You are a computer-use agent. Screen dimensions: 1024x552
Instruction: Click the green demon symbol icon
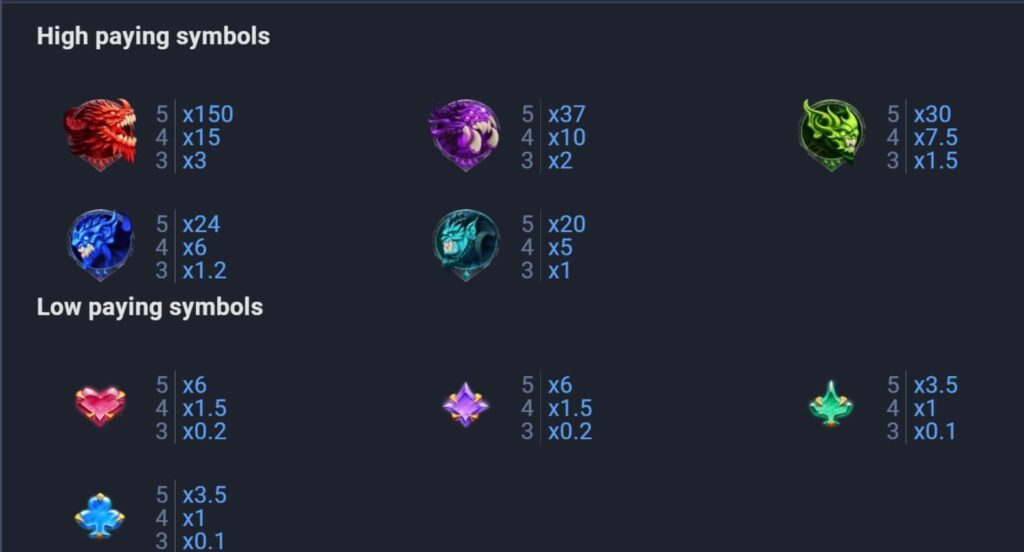pos(831,135)
